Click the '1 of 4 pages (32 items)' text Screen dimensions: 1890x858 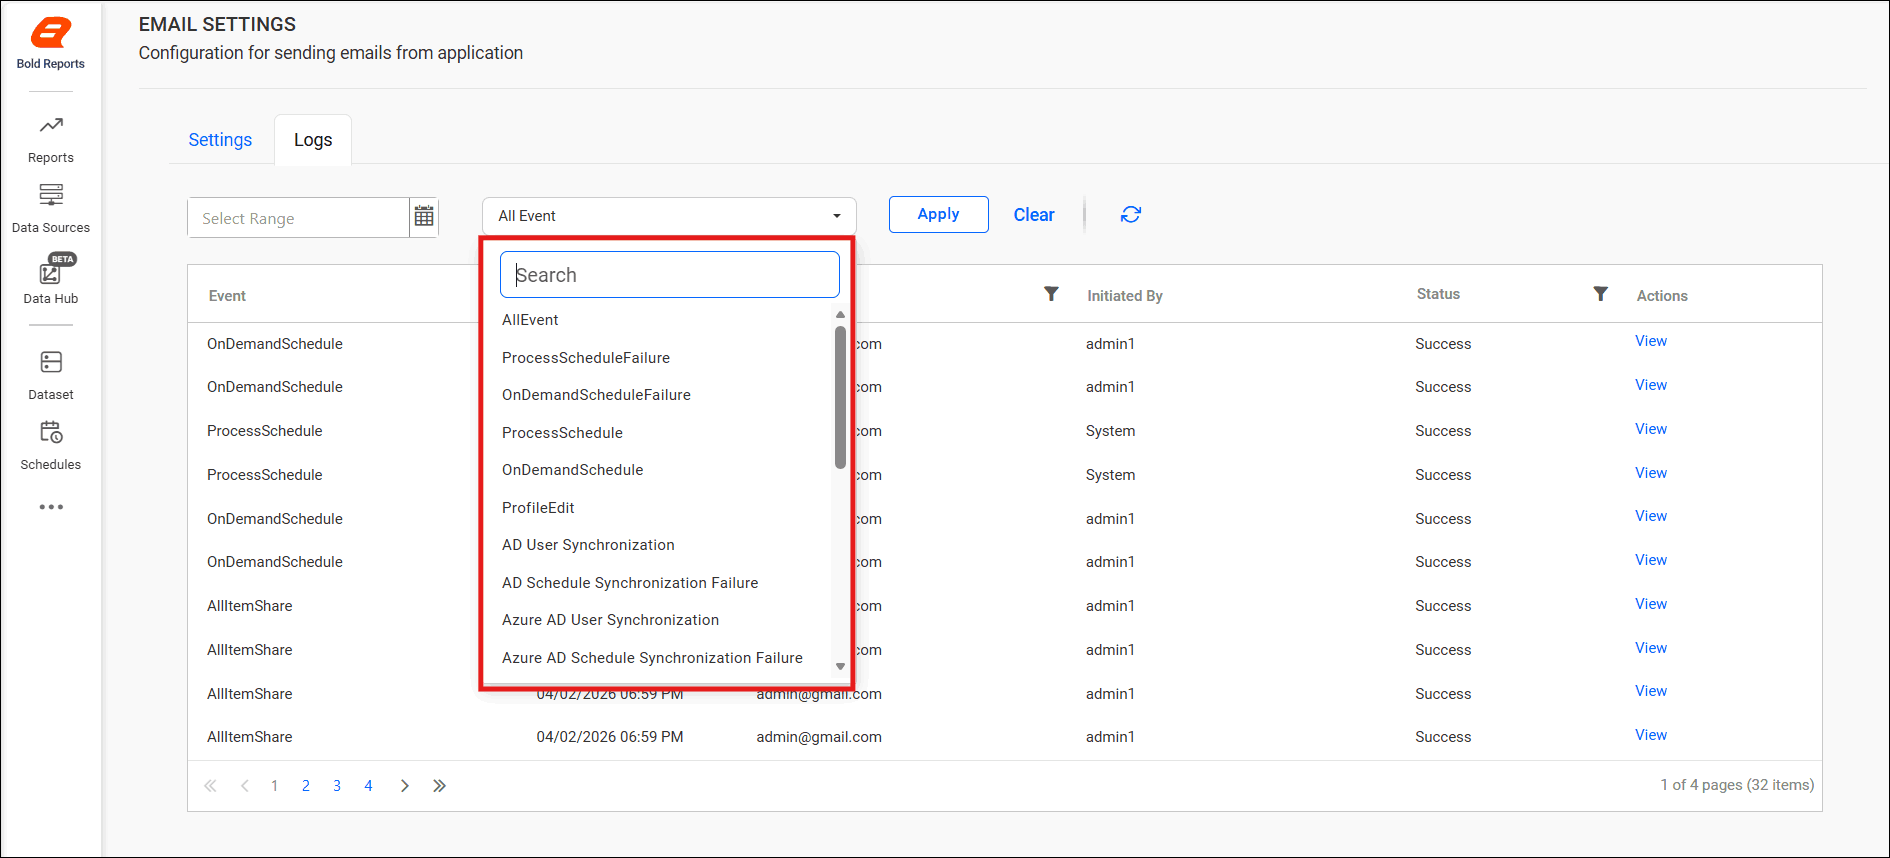pyautogui.click(x=1737, y=785)
